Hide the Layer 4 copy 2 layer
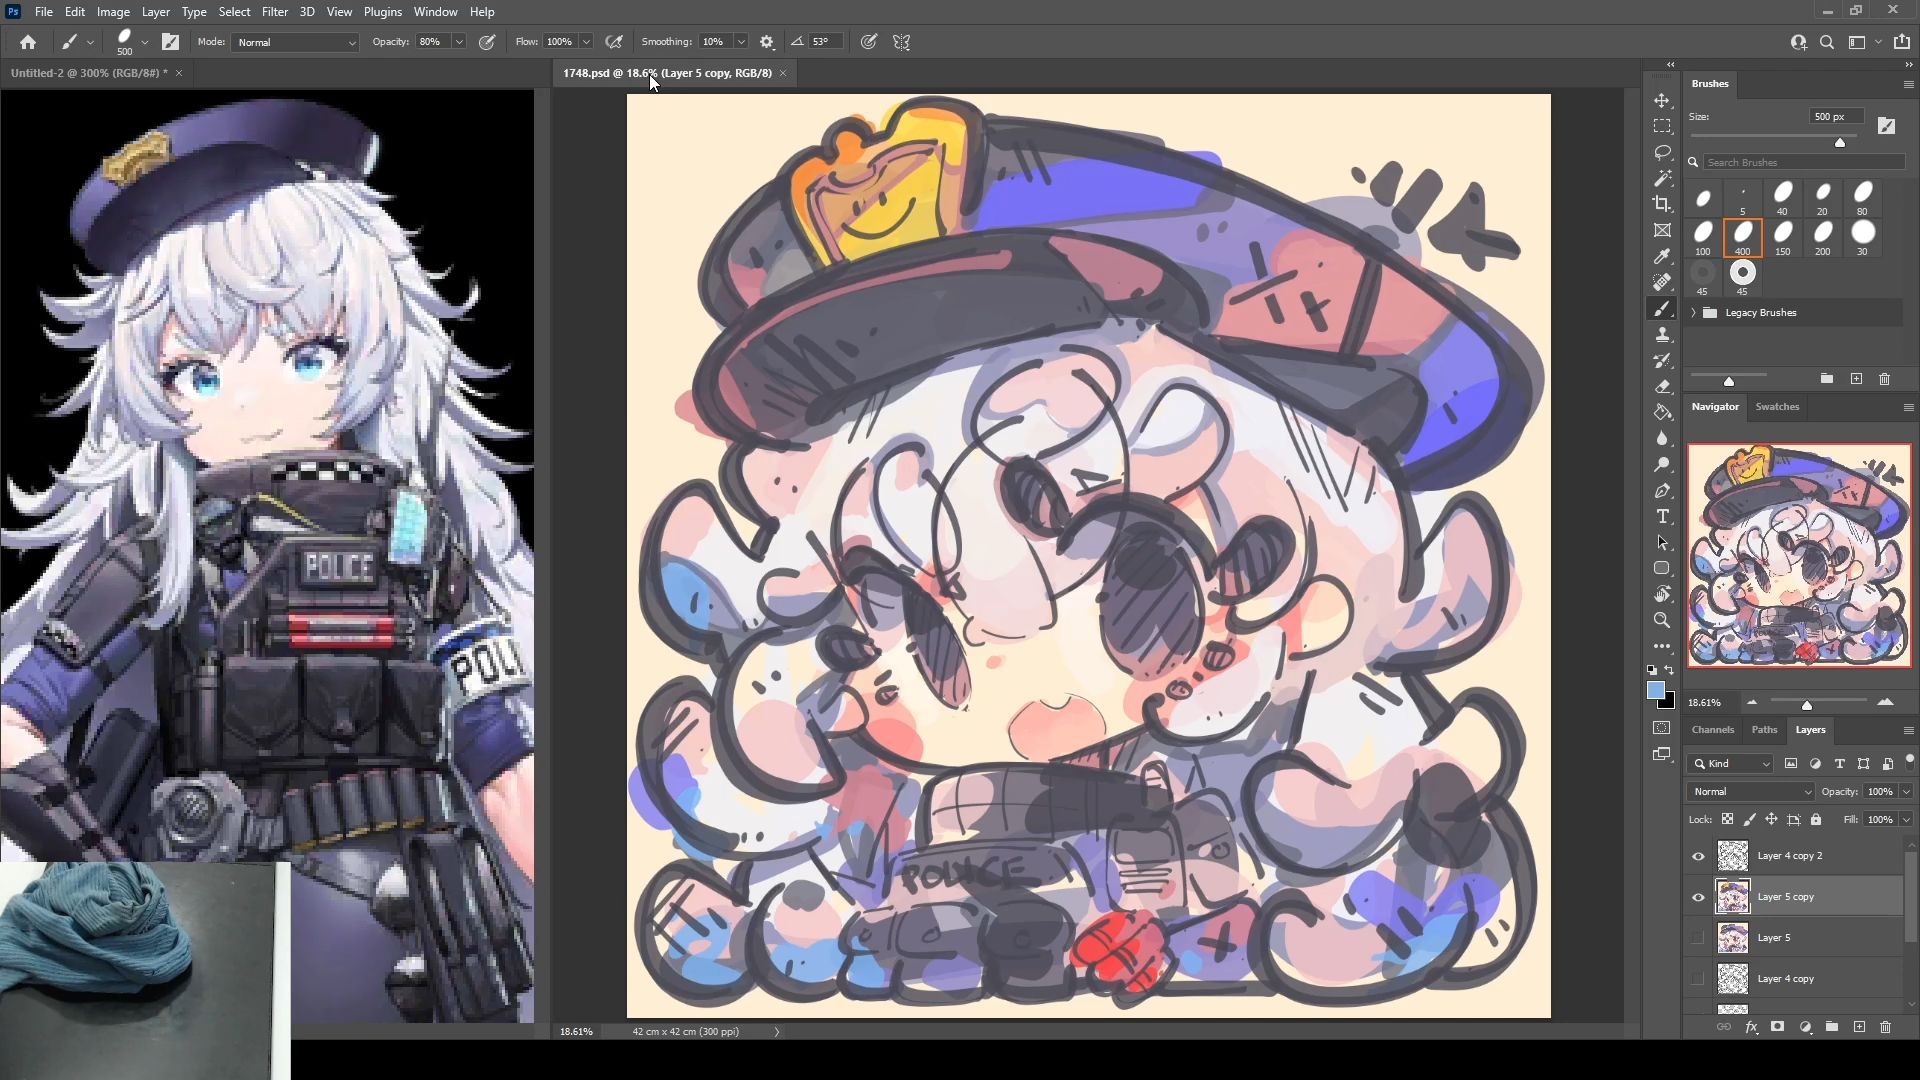 [x=1698, y=856]
